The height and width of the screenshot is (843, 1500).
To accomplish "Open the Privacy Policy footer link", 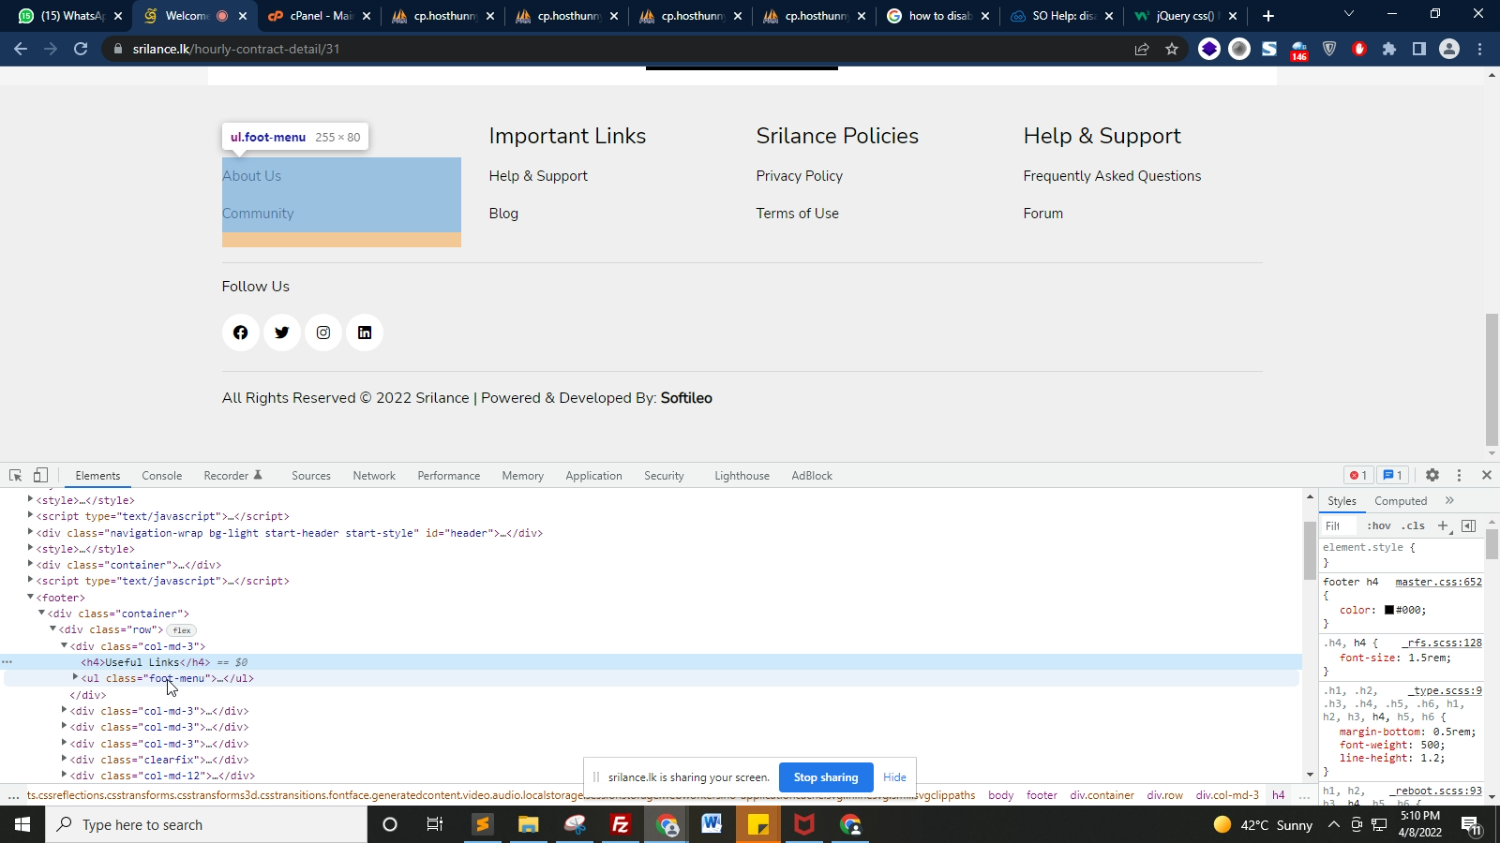I will tap(799, 176).
